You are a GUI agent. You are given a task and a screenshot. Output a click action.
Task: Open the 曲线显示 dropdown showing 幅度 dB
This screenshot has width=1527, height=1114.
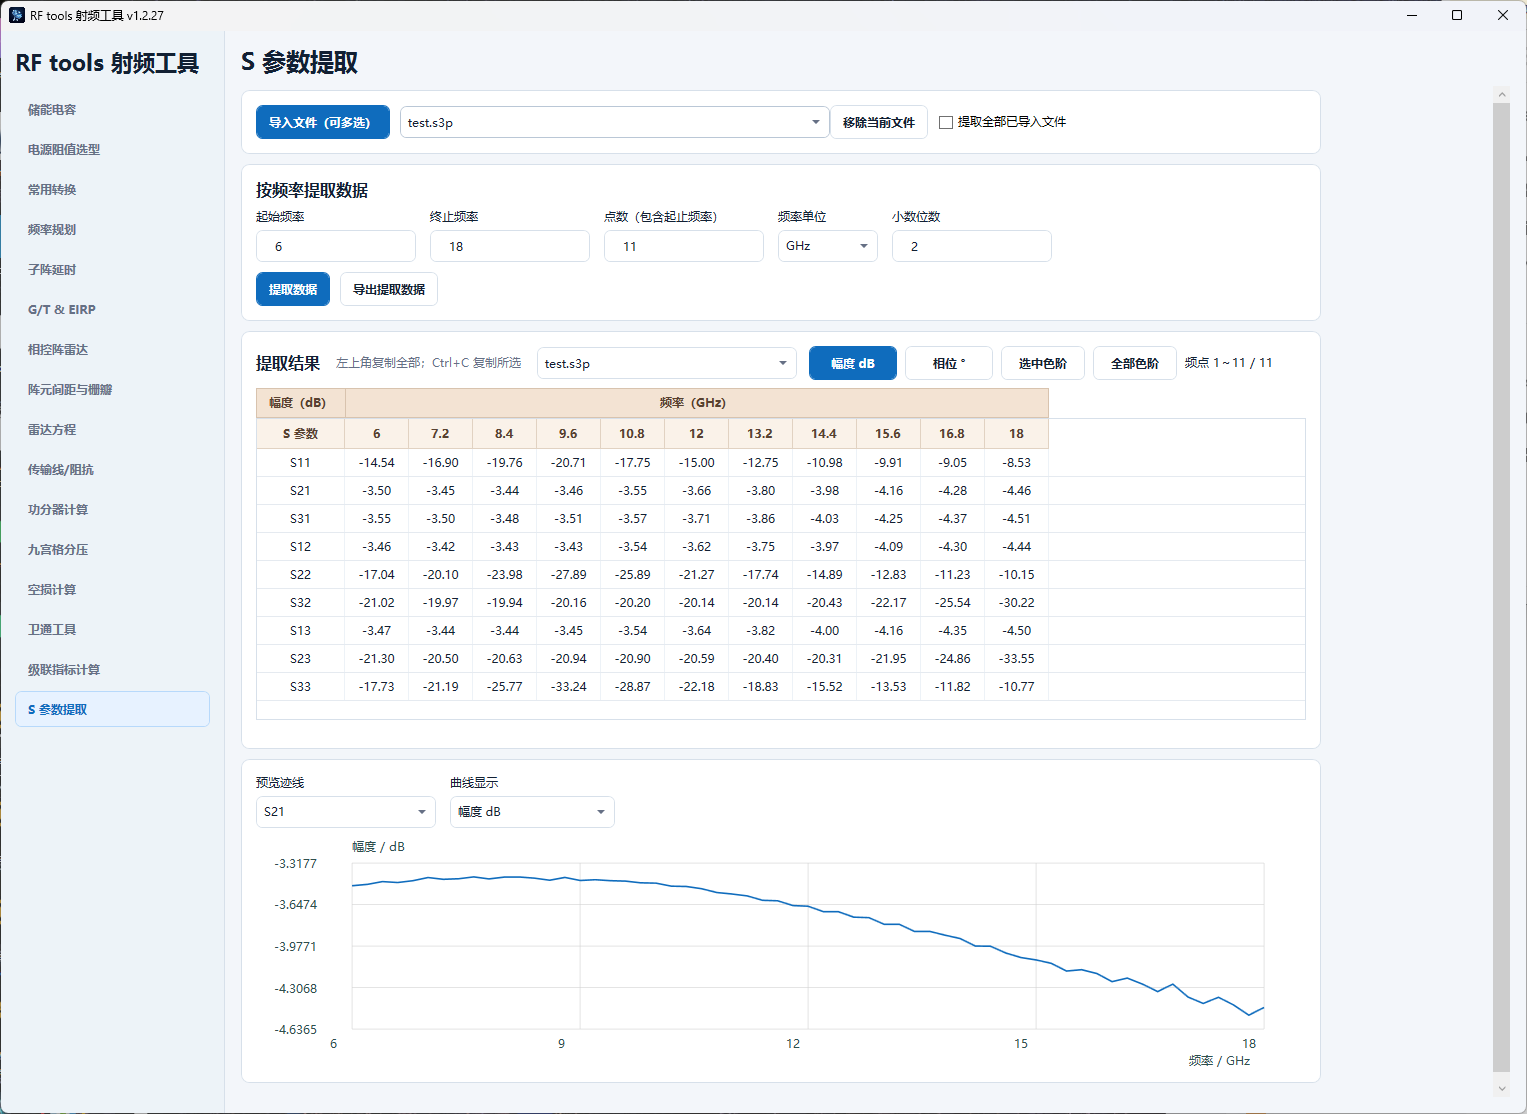click(532, 812)
